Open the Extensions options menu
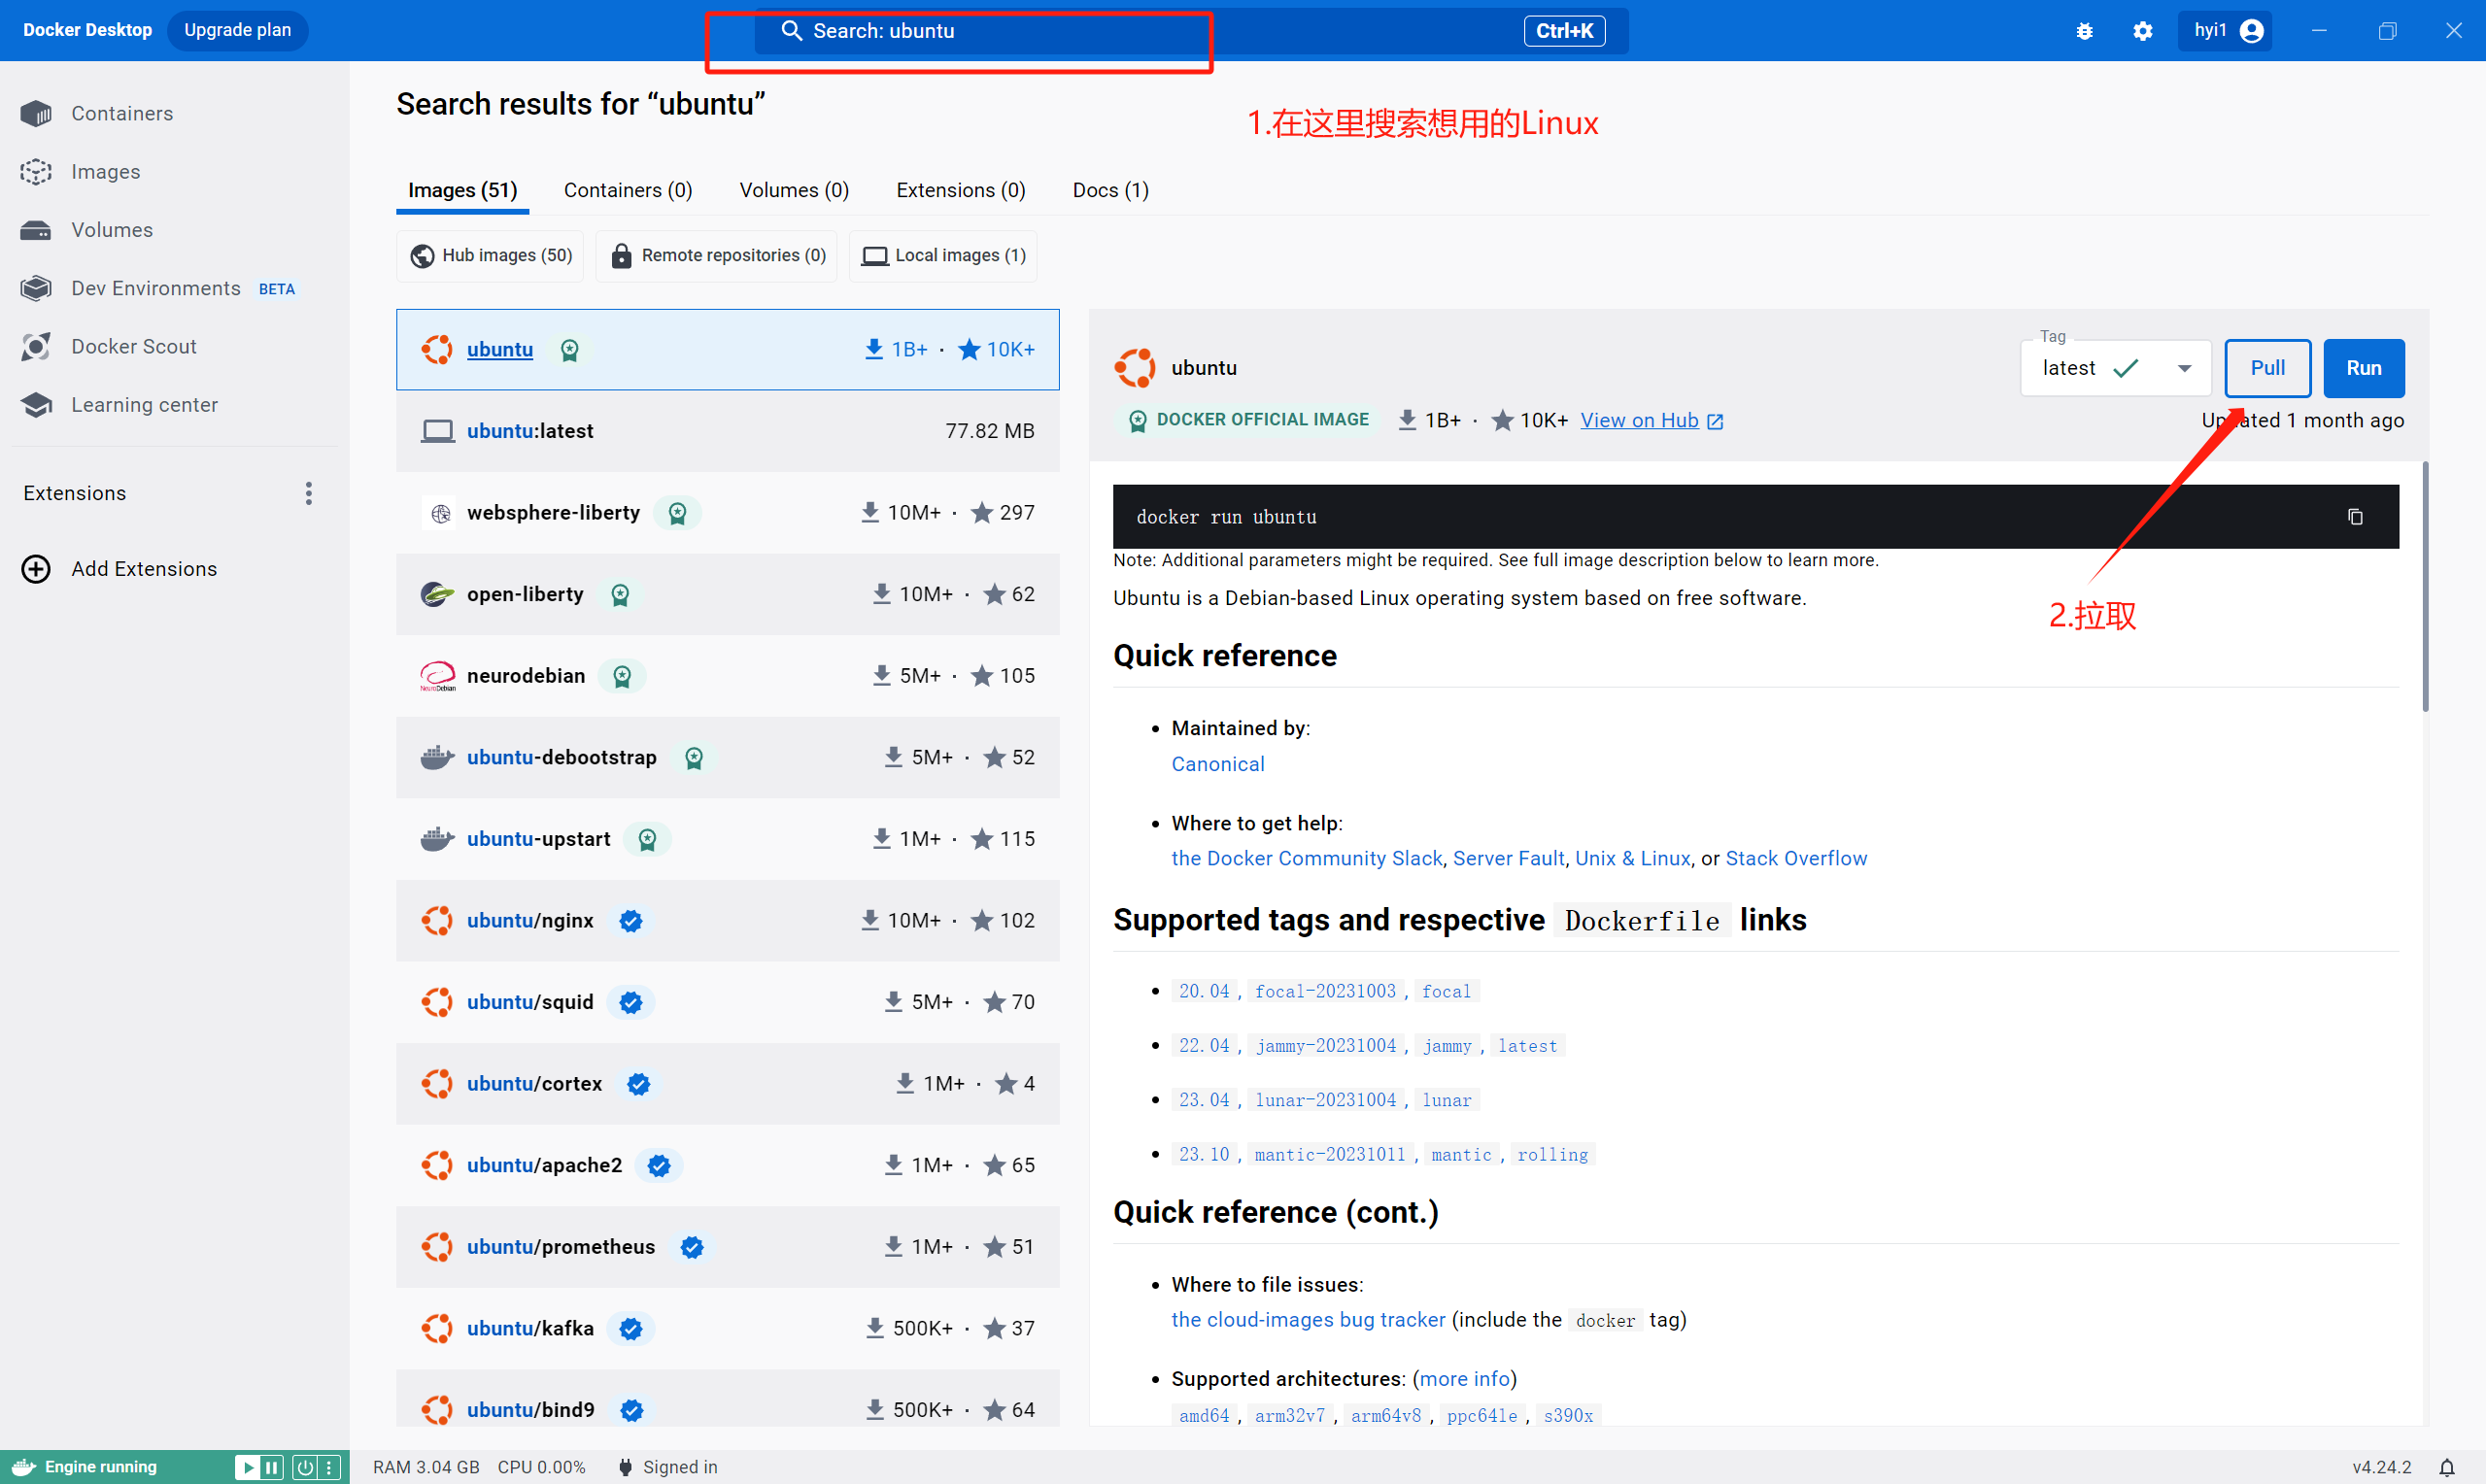2486x1484 pixels. click(x=308, y=493)
